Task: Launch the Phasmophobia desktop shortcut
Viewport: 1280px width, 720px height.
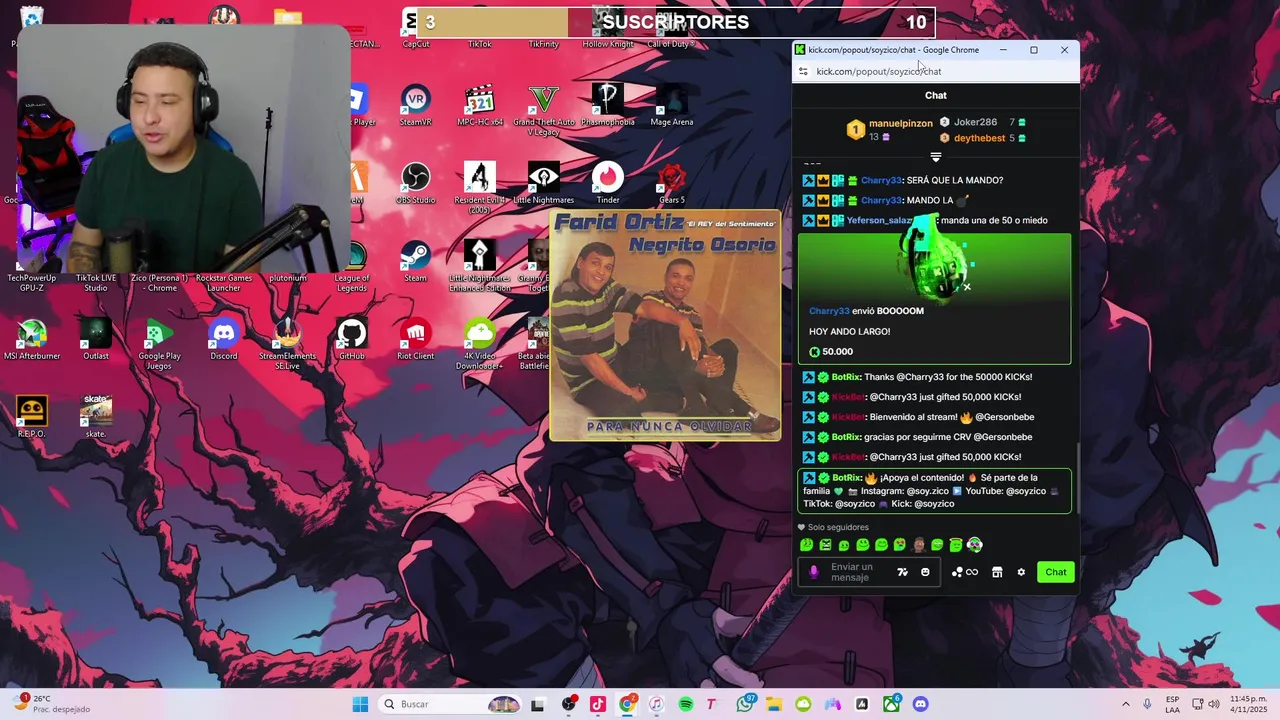Action: (x=608, y=106)
